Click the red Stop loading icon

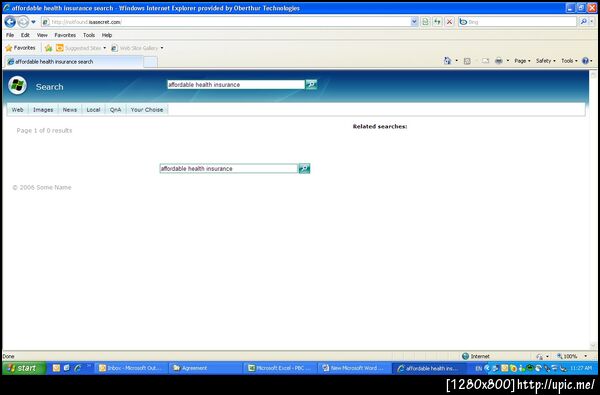tap(450, 22)
